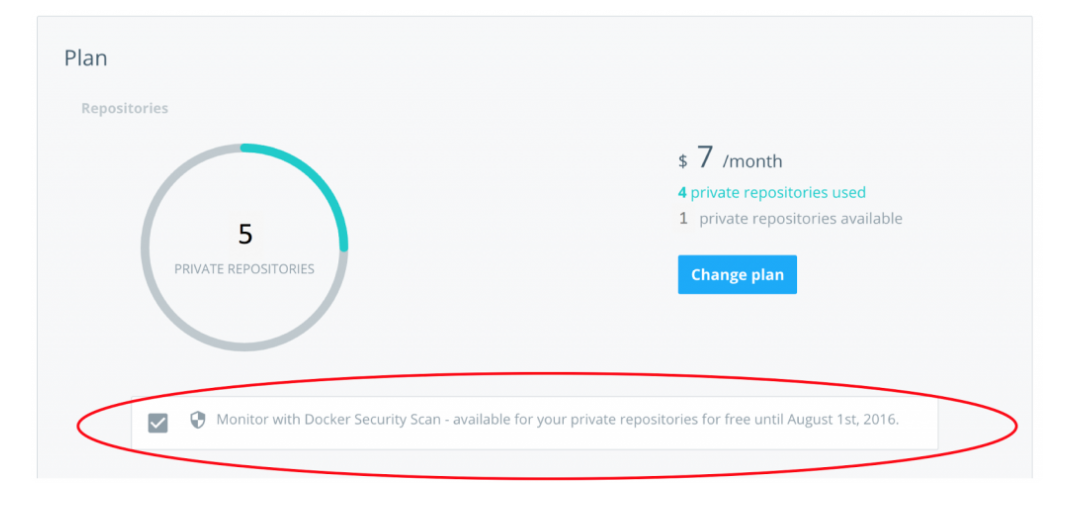Click the Change plan button
1068x510 pixels.
[737, 274]
